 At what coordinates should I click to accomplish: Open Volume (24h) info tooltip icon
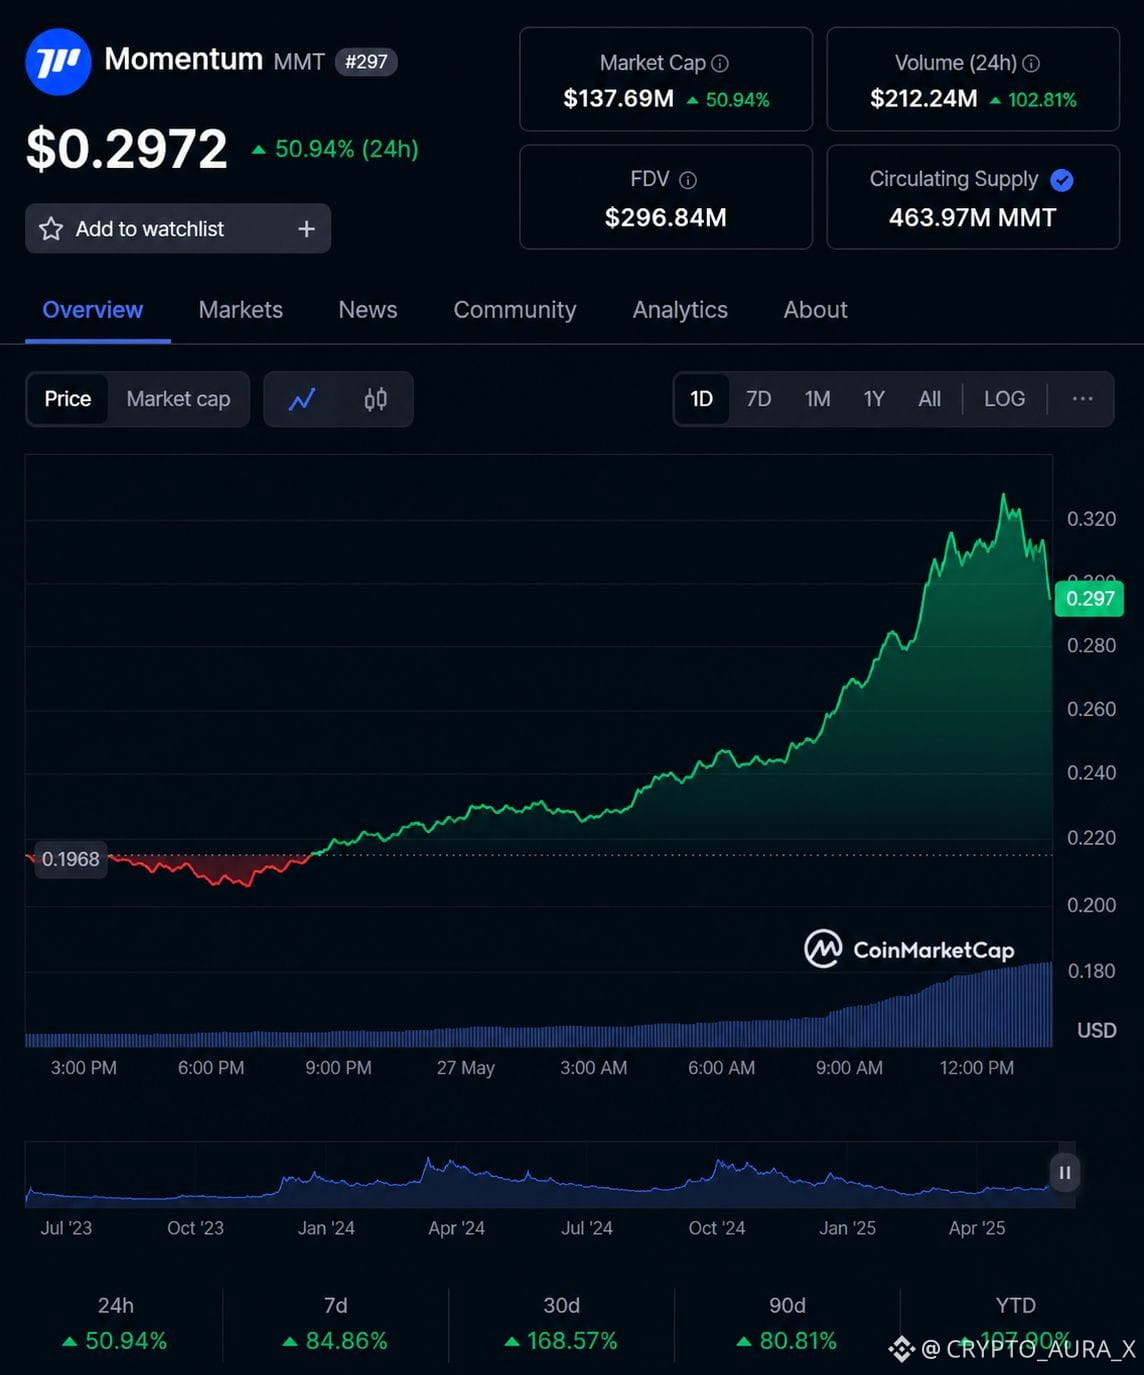coord(1031,63)
